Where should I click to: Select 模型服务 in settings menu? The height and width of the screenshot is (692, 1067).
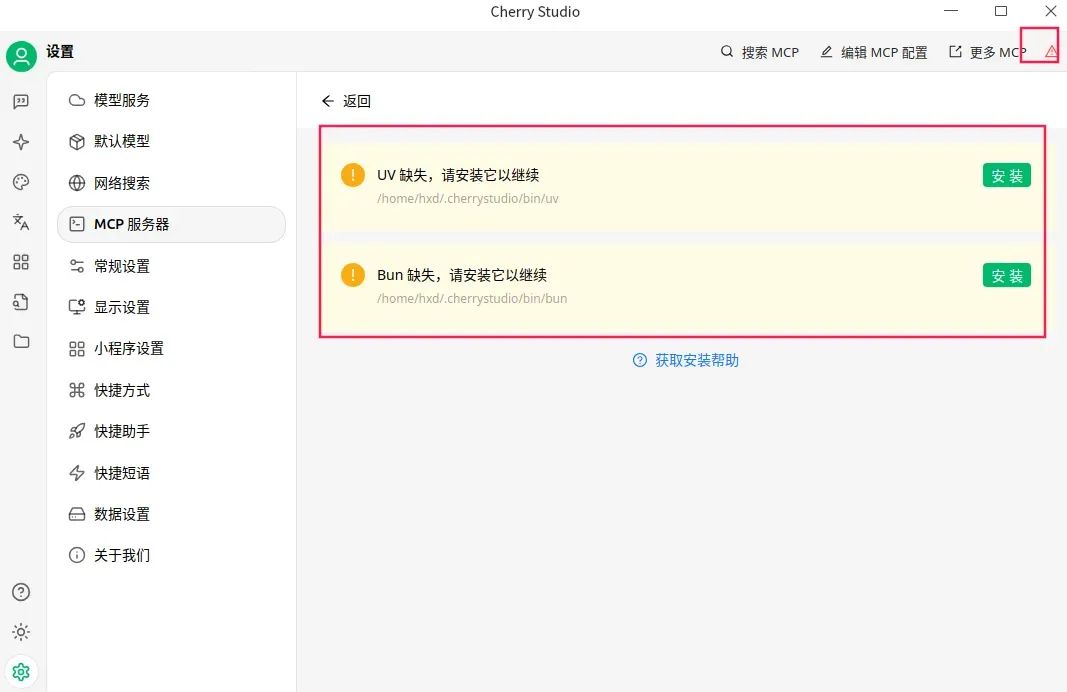pos(171,100)
